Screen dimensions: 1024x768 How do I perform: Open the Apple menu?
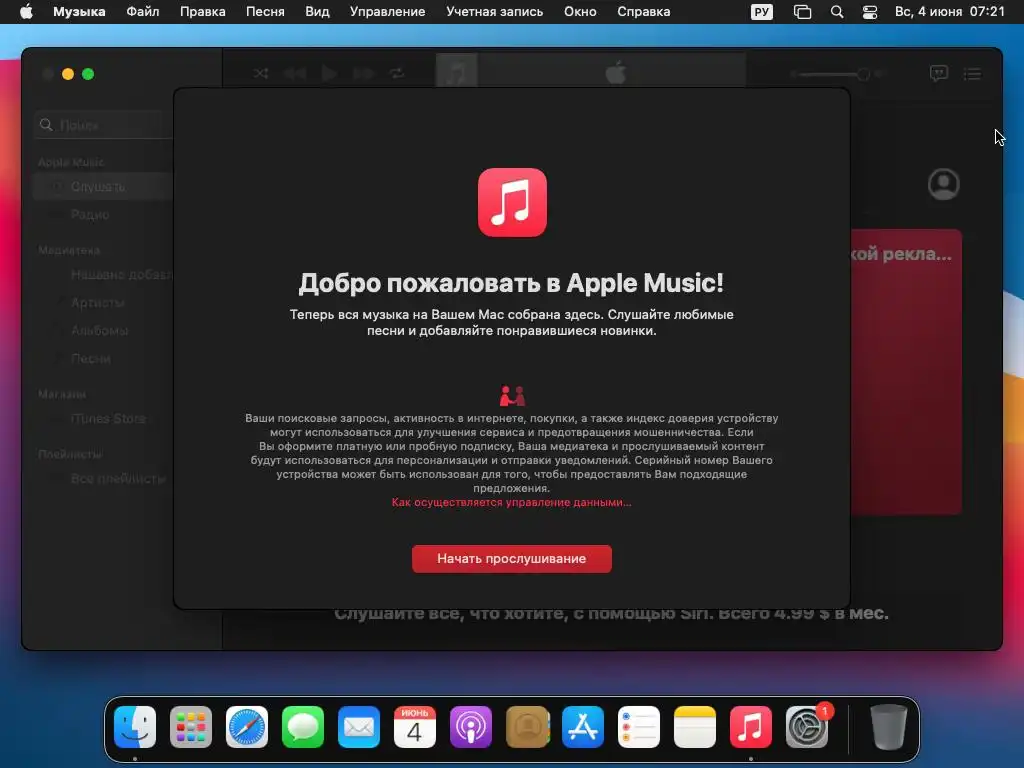(26, 12)
